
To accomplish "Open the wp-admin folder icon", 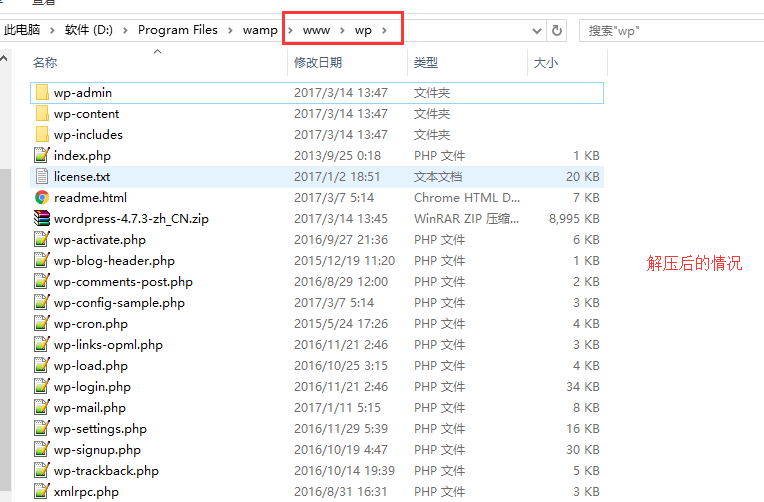I will pyautogui.click(x=42, y=93).
